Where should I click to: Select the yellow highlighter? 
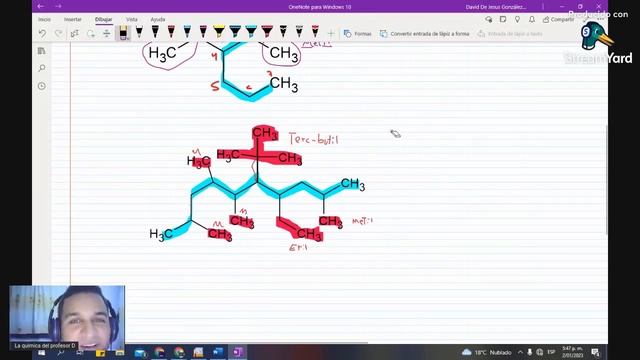pyautogui.click(x=219, y=32)
